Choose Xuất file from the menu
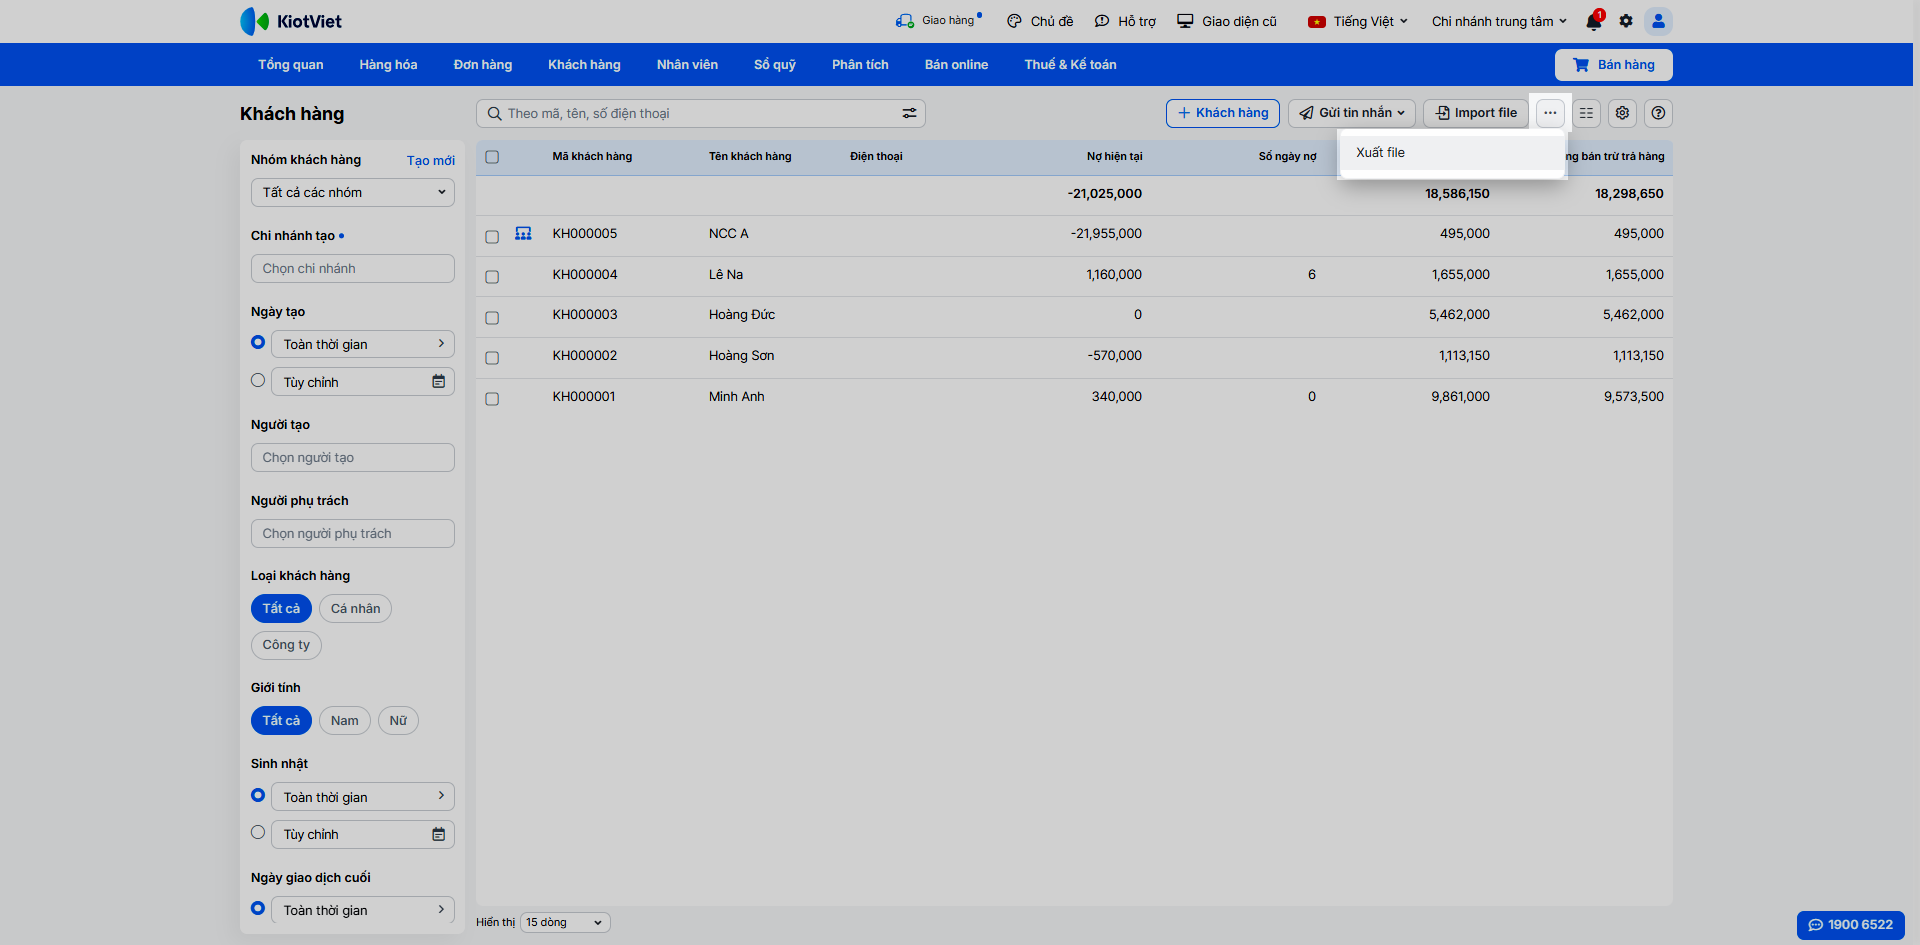1920x945 pixels. tap(1452, 153)
